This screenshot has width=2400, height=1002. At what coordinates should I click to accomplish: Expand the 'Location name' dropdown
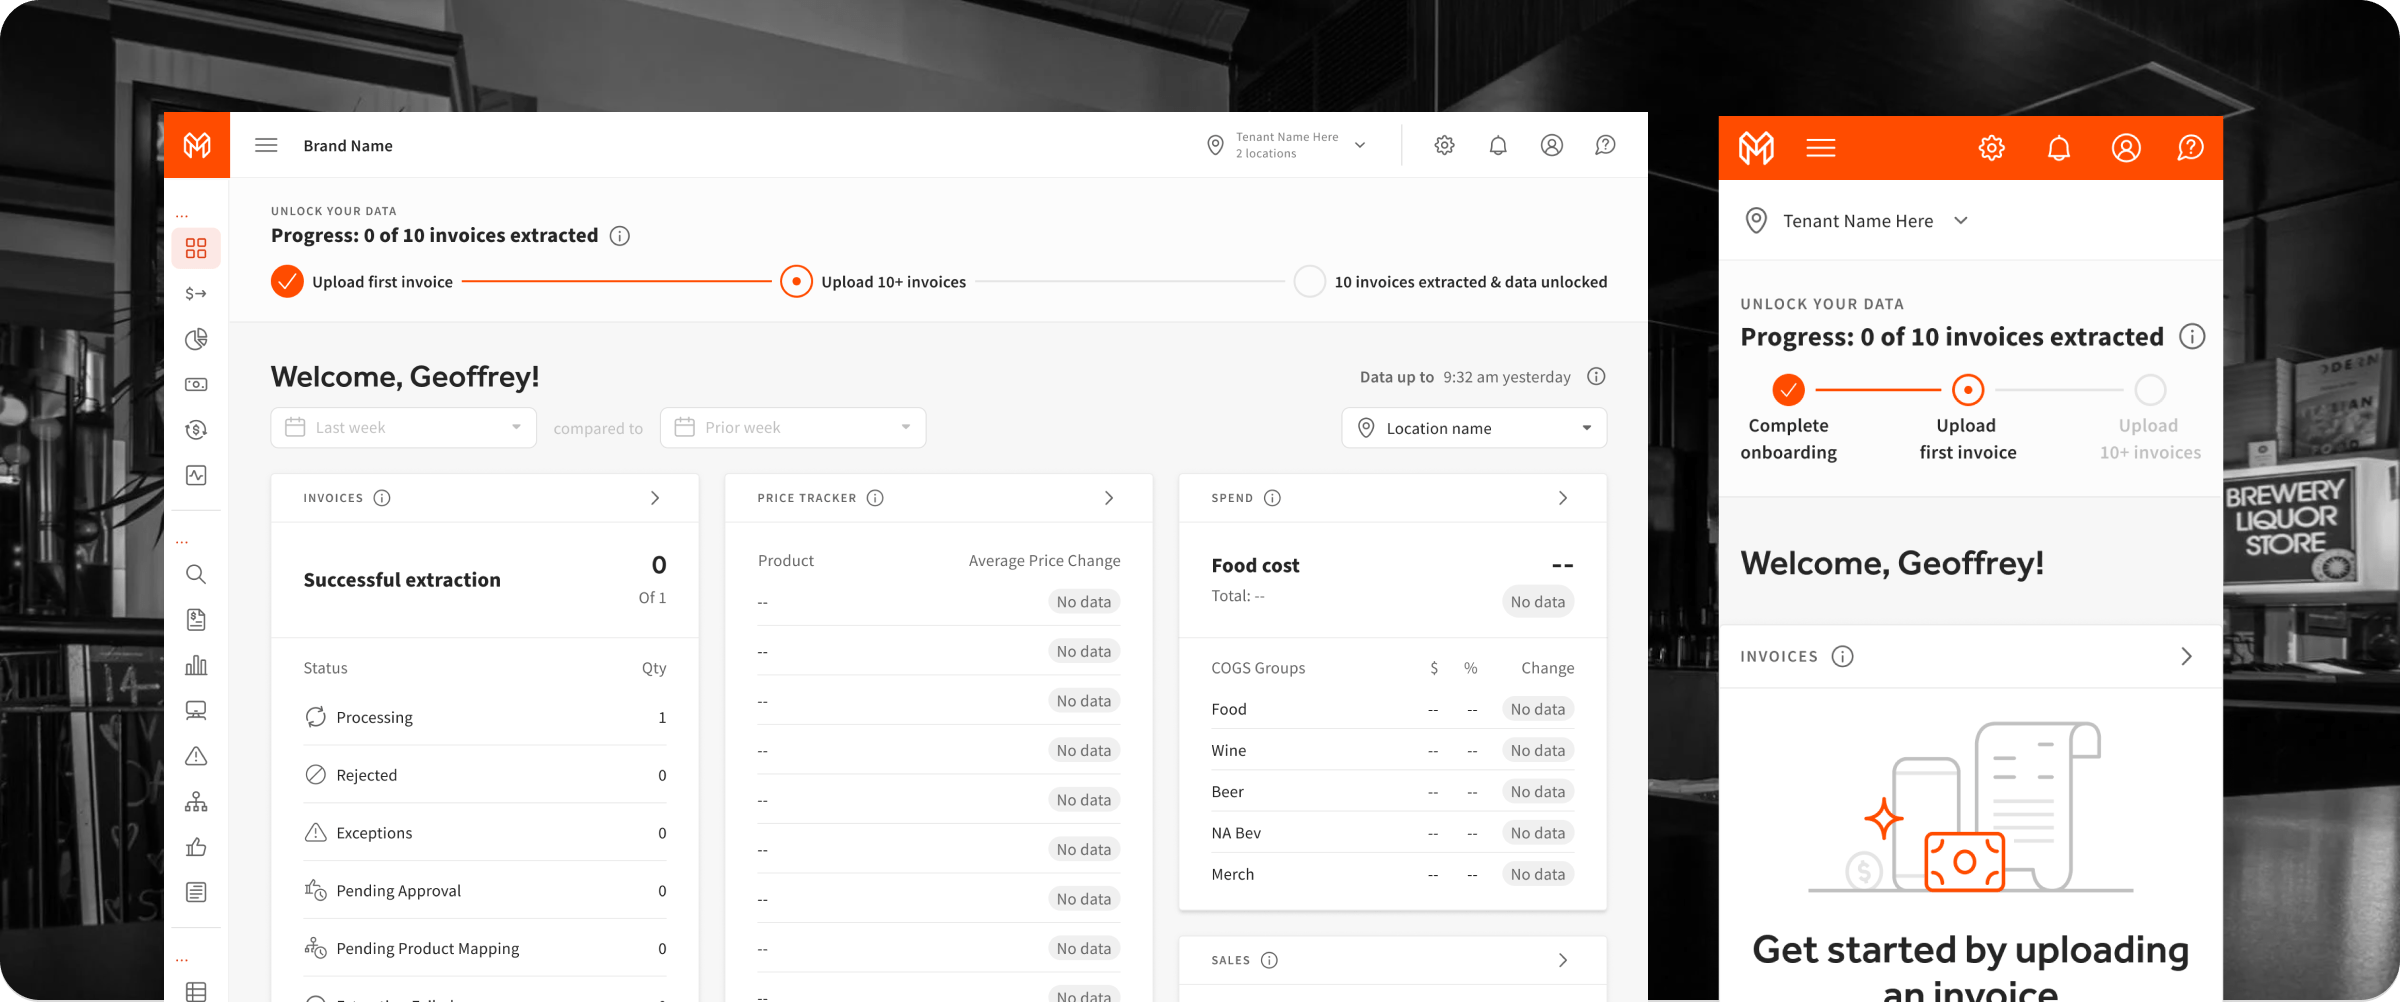tap(1473, 428)
